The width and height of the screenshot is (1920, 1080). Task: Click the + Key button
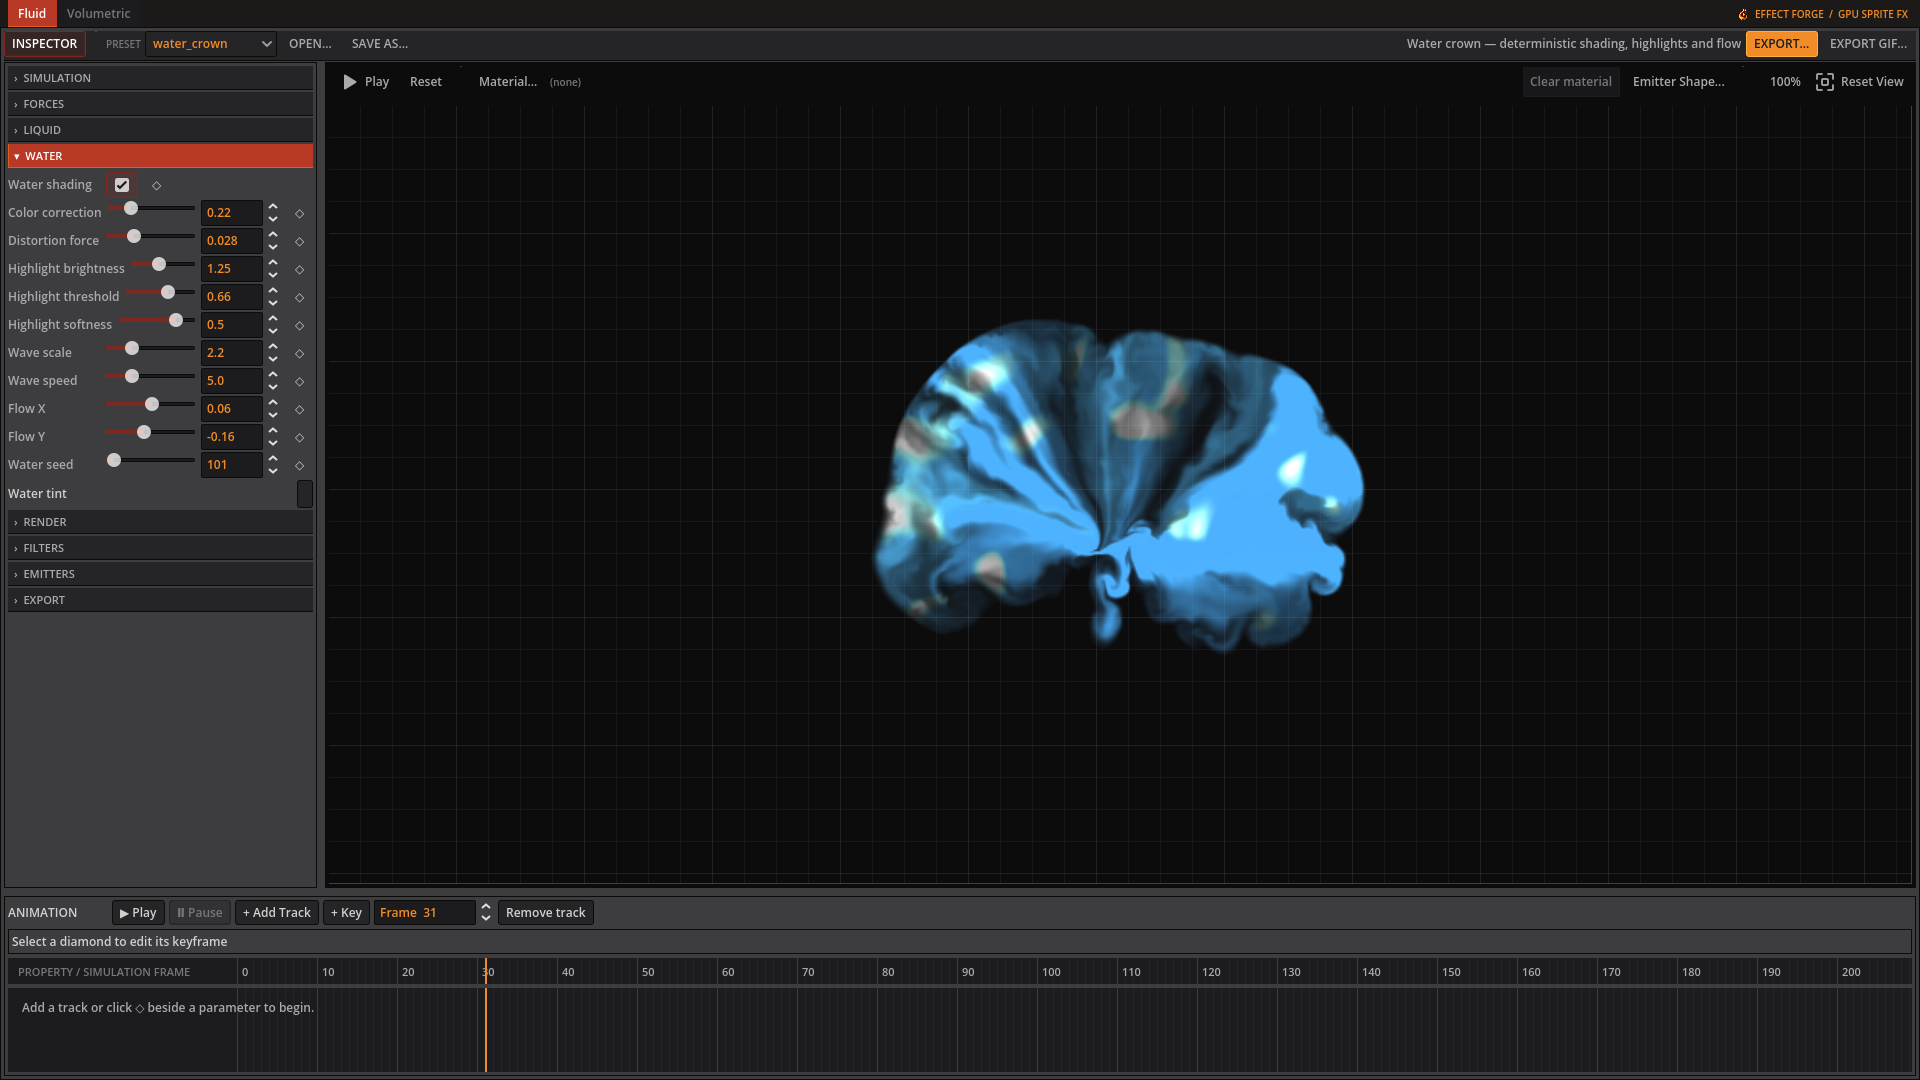coord(346,913)
